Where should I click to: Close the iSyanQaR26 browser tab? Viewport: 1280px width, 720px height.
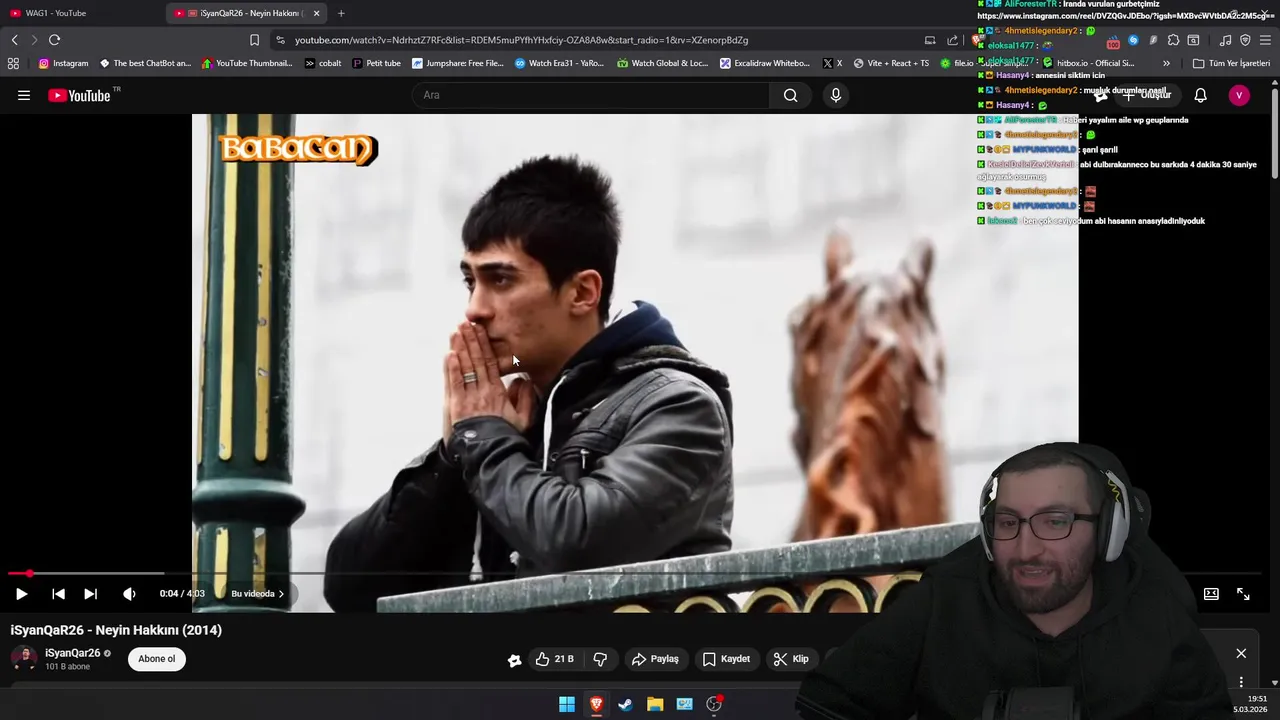tap(316, 13)
